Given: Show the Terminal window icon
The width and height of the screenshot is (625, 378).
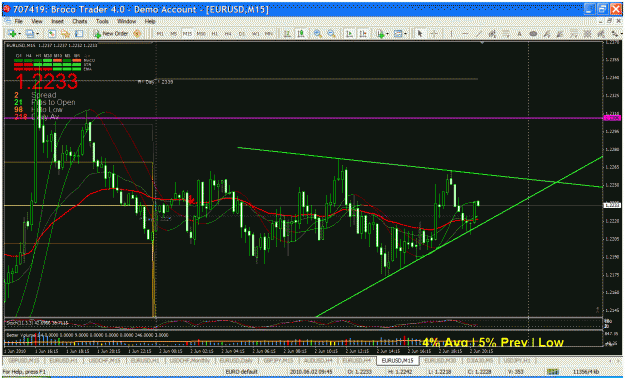Looking at the screenshot, I should (x=79, y=34).
